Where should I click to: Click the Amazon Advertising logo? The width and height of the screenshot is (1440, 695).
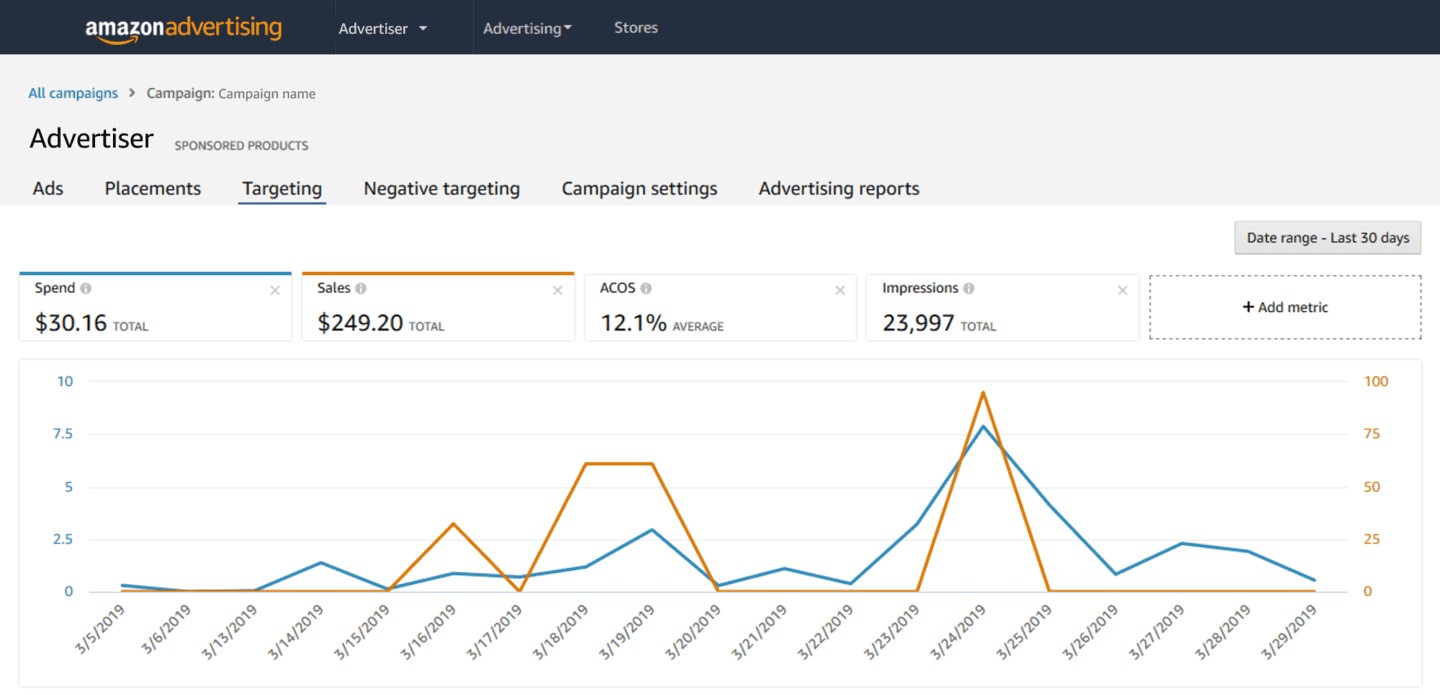[183, 29]
